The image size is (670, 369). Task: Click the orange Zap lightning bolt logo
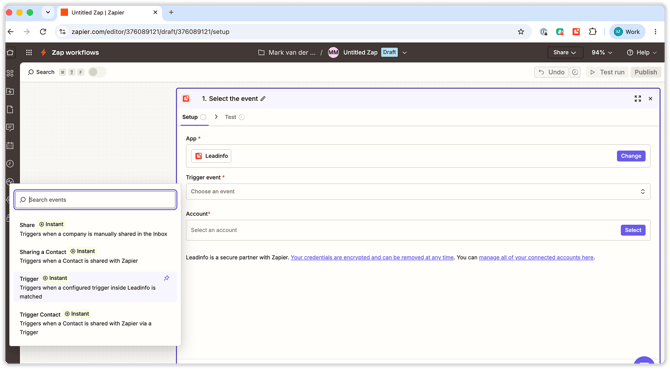43,53
